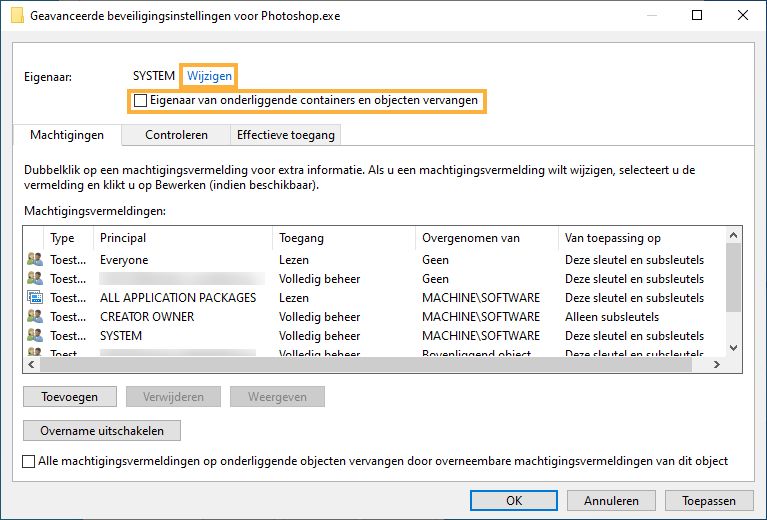This screenshot has height=520, width=767.
Task: Click MACHINE\SOFTWARE in ALL APPLICATION PACKAGES row
Action: click(481, 298)
